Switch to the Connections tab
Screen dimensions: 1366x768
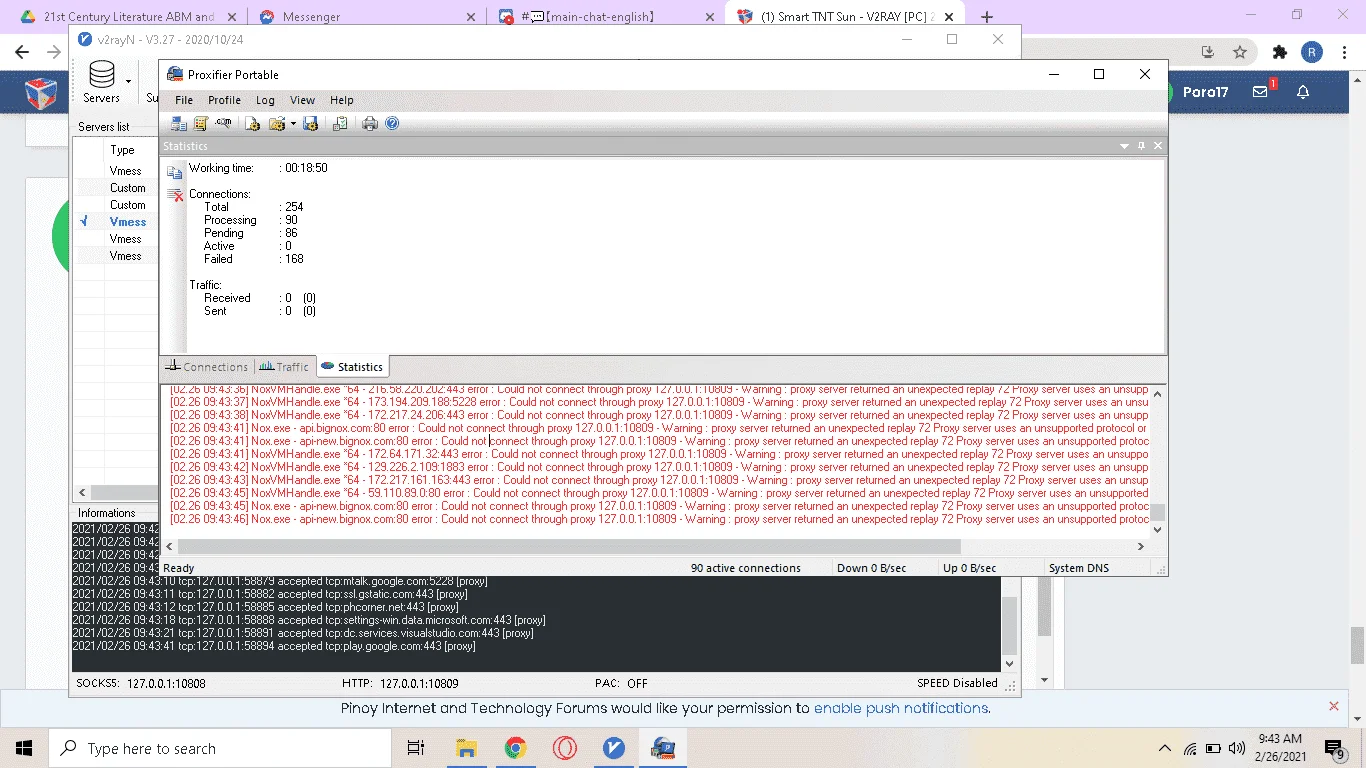tap(207, 367)
